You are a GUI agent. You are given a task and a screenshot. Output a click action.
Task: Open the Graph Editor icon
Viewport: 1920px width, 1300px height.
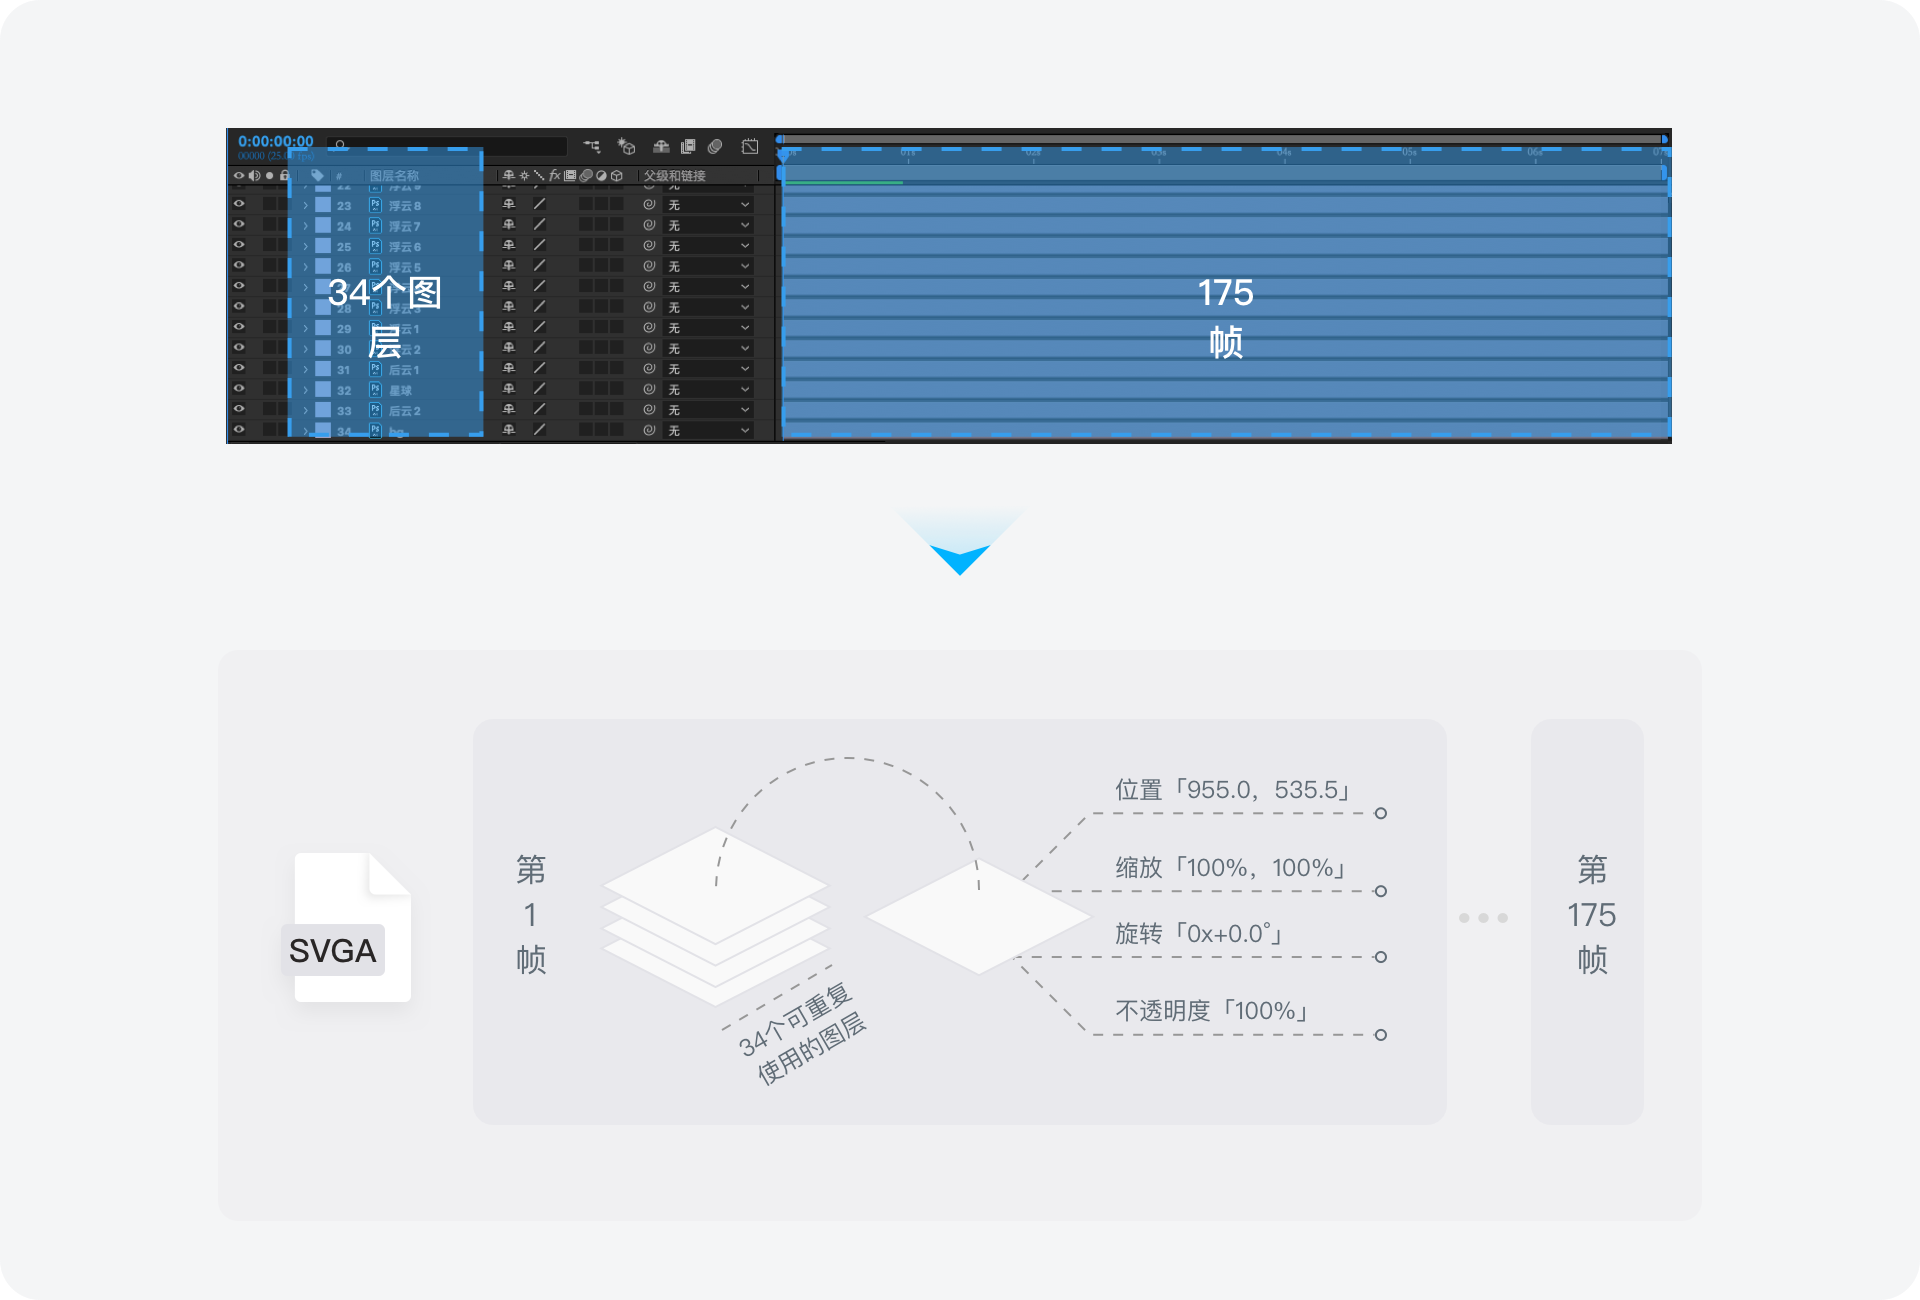749,146
